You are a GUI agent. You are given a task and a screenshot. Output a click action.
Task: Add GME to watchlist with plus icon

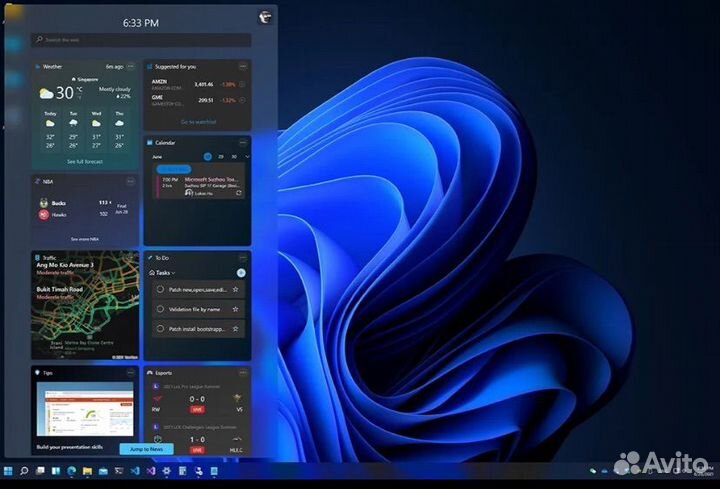tap(242, 100)
